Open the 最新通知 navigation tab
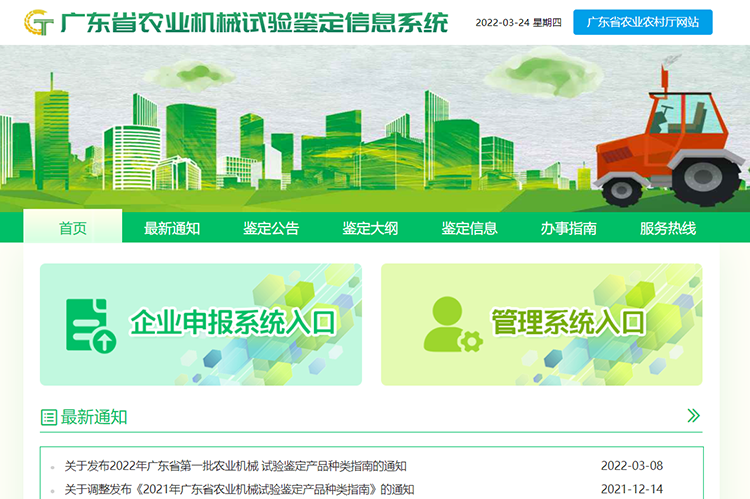This screenshot has height=499, width=750. [172, 228]
